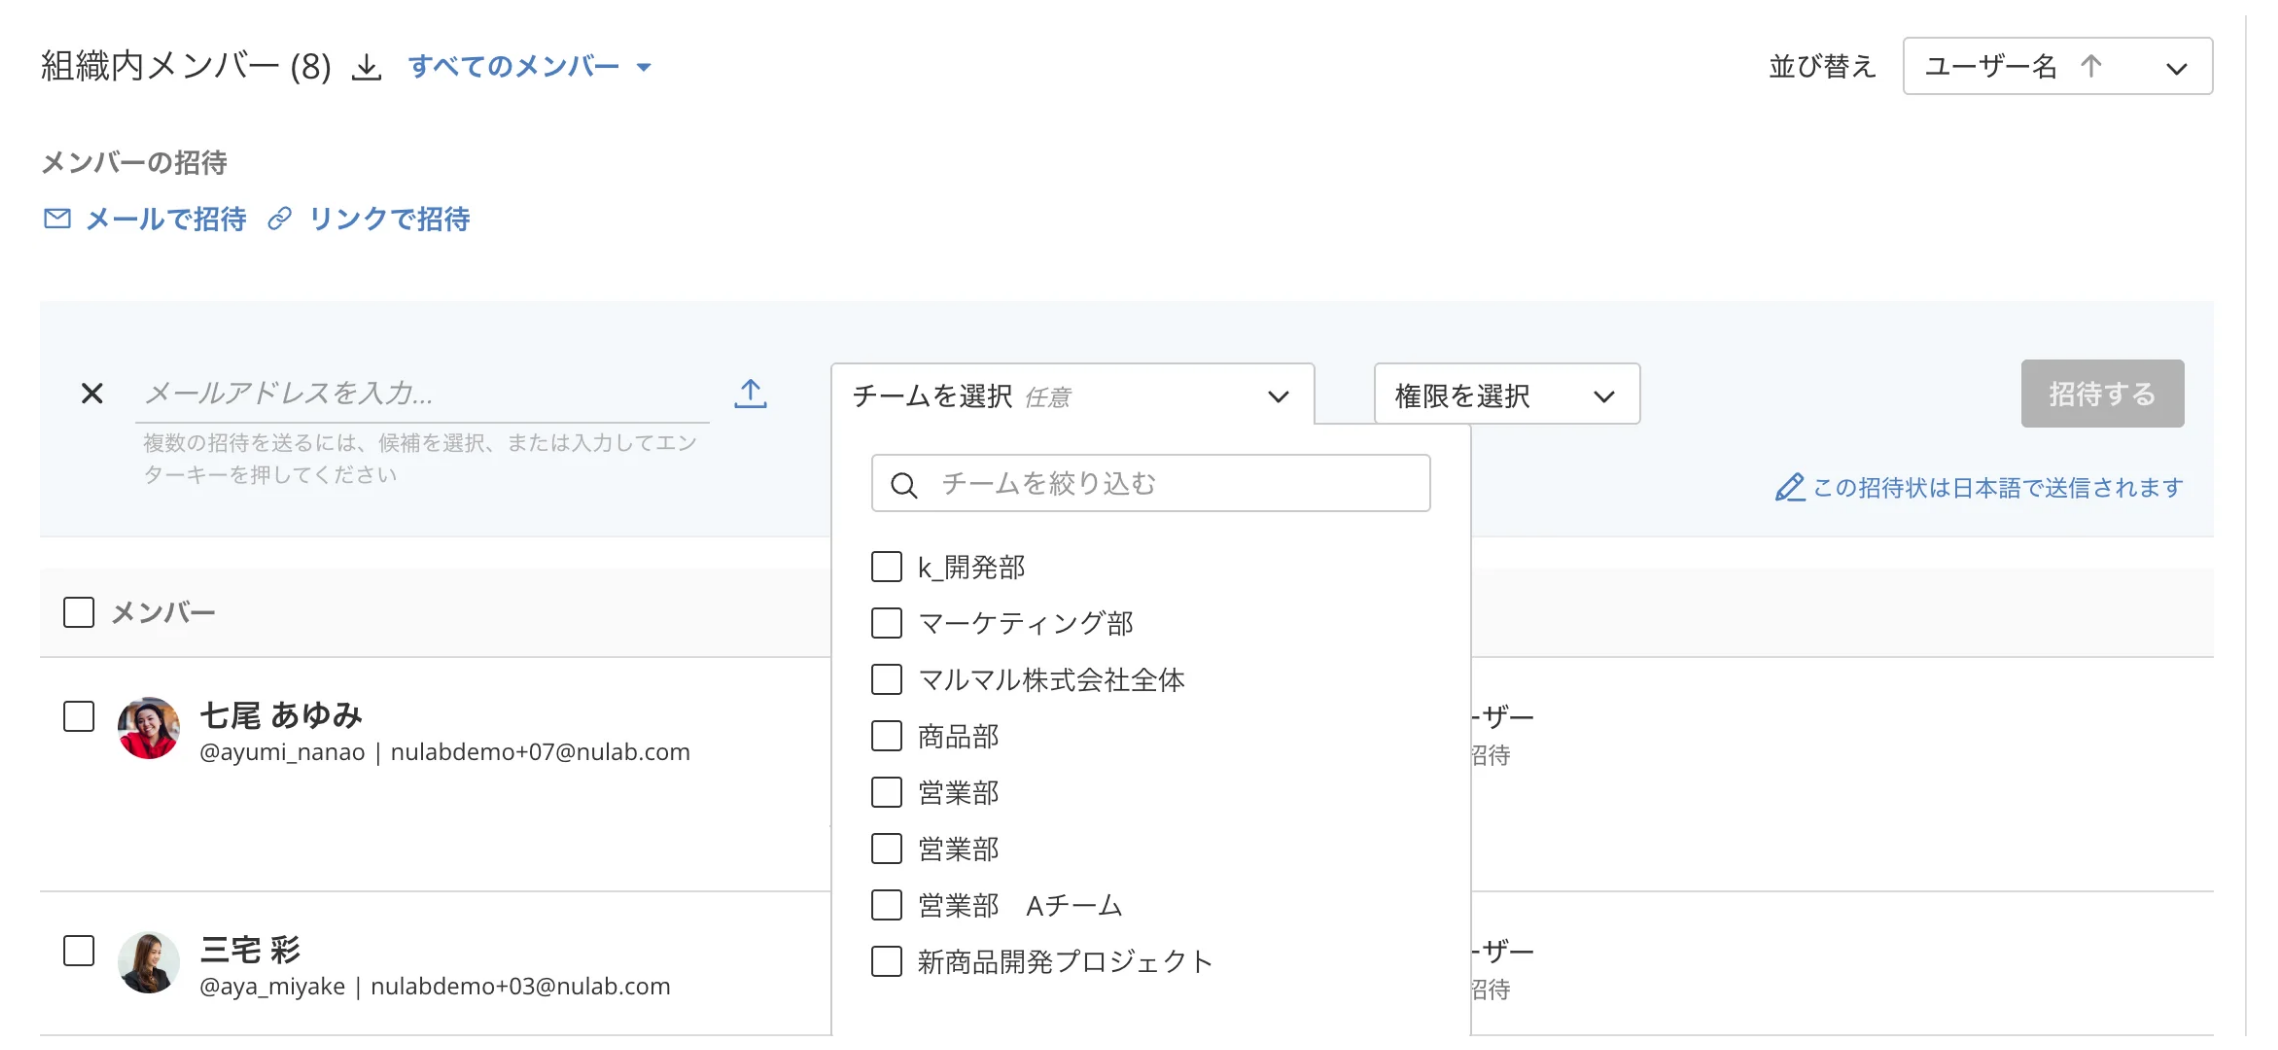This screenshot has height=1050, width=2278.
Task: Click the 新商品開発プロジェクト team label
Action: click(x=1066, y=961)
